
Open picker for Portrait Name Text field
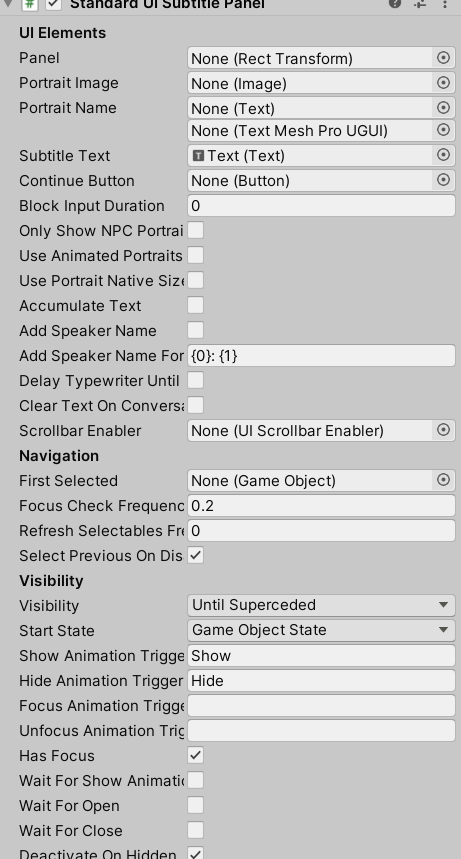click(x=443, y=107)
